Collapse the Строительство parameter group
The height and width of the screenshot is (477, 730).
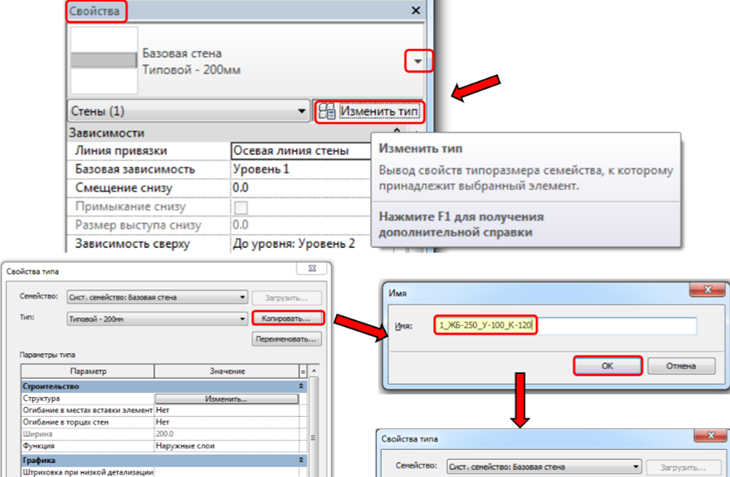coord(301,386)
